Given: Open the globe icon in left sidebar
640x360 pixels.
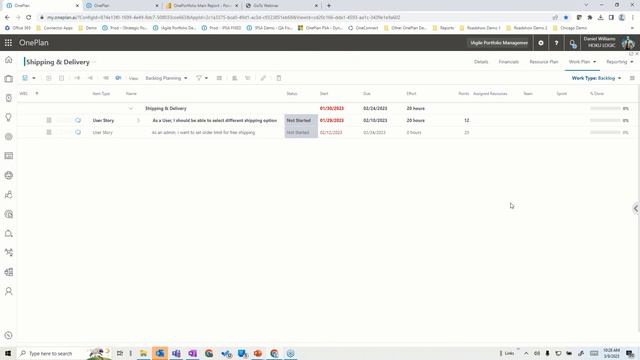Looking at the screenshot, I should pos(9,176).
